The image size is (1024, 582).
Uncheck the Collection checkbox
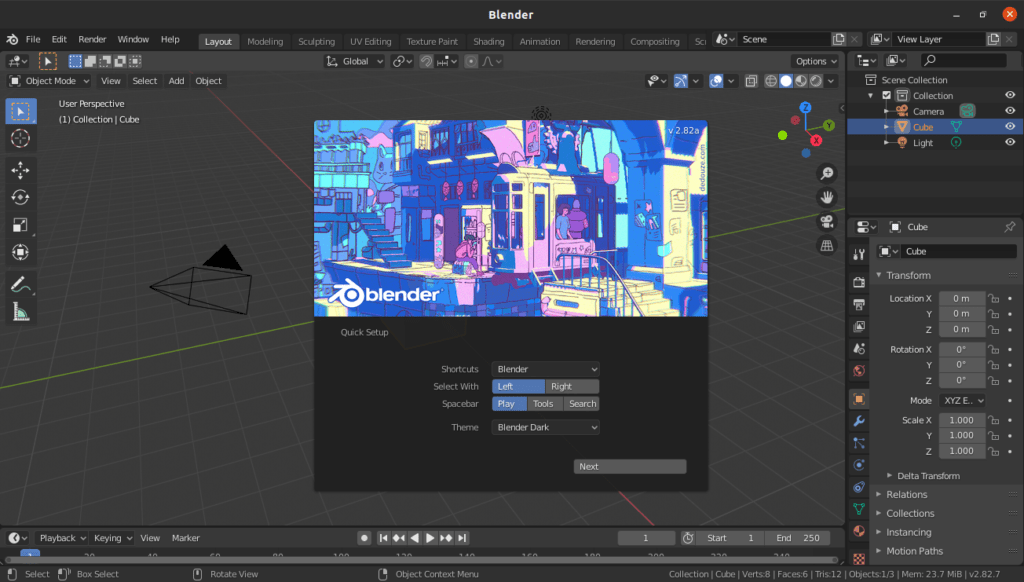click(886, 95)
